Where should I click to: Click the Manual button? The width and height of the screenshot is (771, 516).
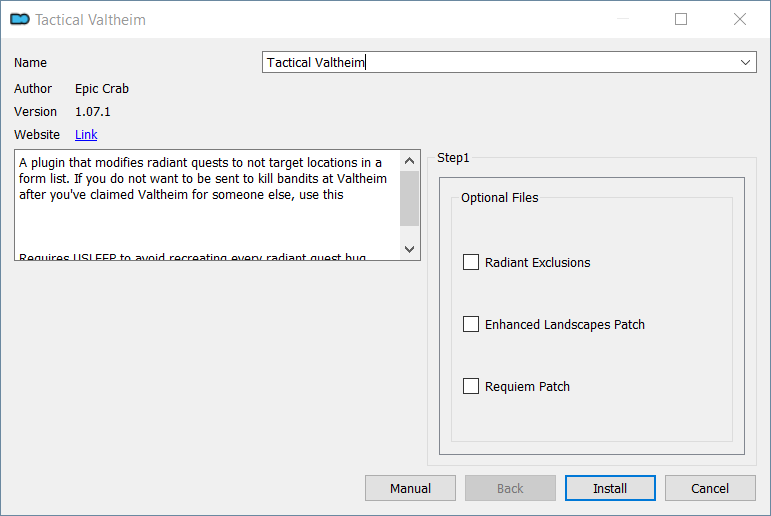(410, 488)
